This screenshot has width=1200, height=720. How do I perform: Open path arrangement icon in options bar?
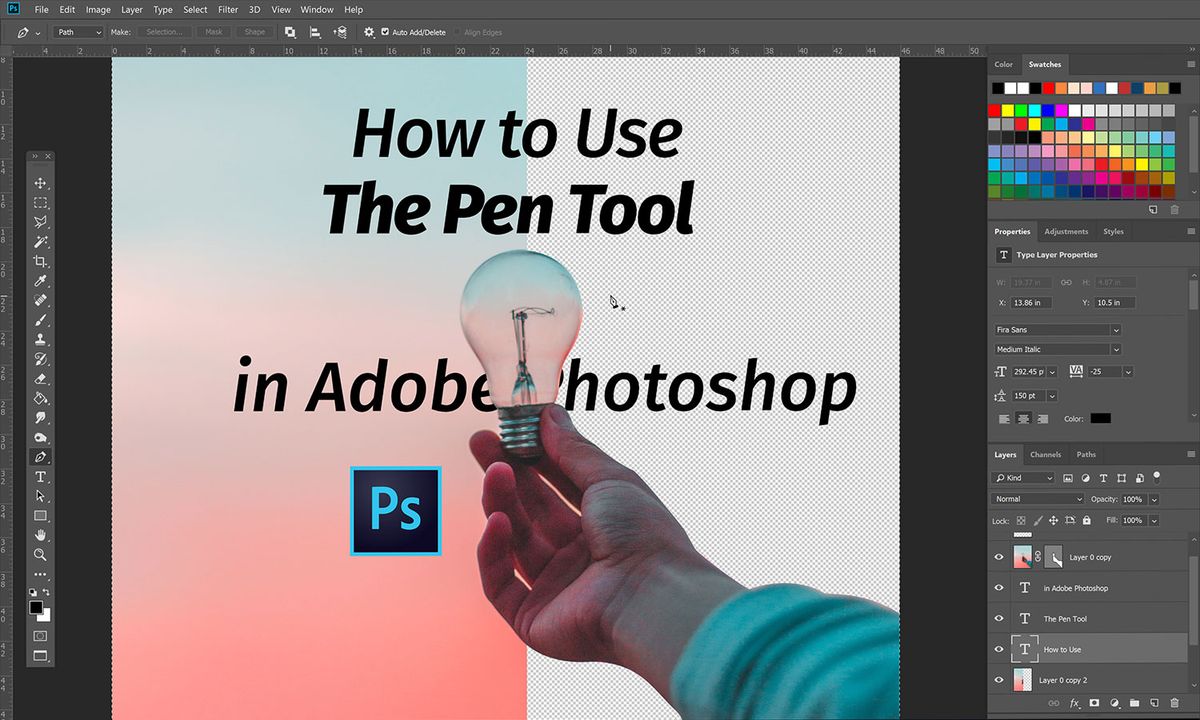(341, 32)
